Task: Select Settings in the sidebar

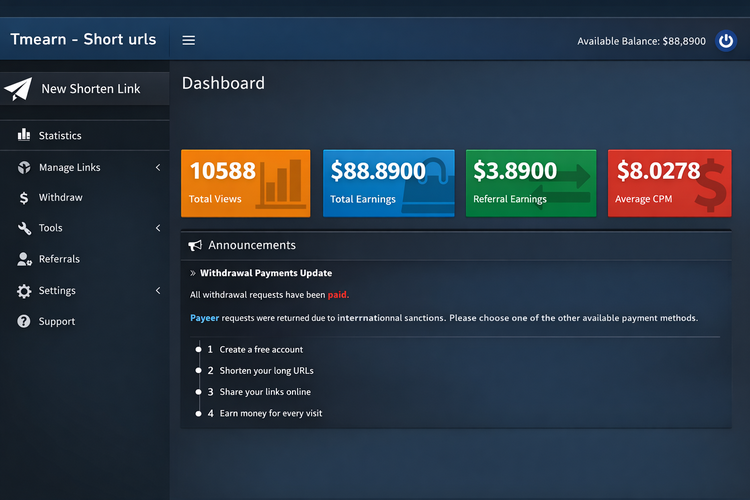Action: click(85, 290)
